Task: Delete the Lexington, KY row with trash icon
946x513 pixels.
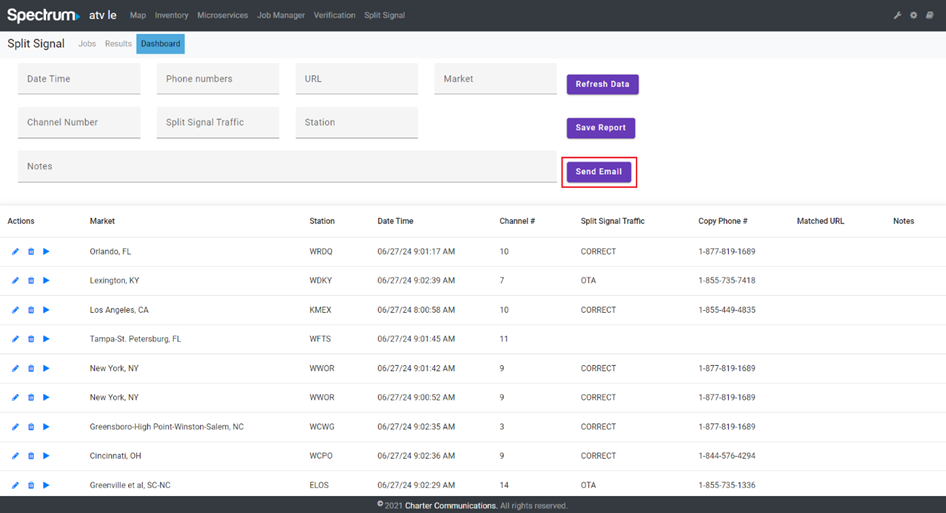Action: tap(31, 281)
